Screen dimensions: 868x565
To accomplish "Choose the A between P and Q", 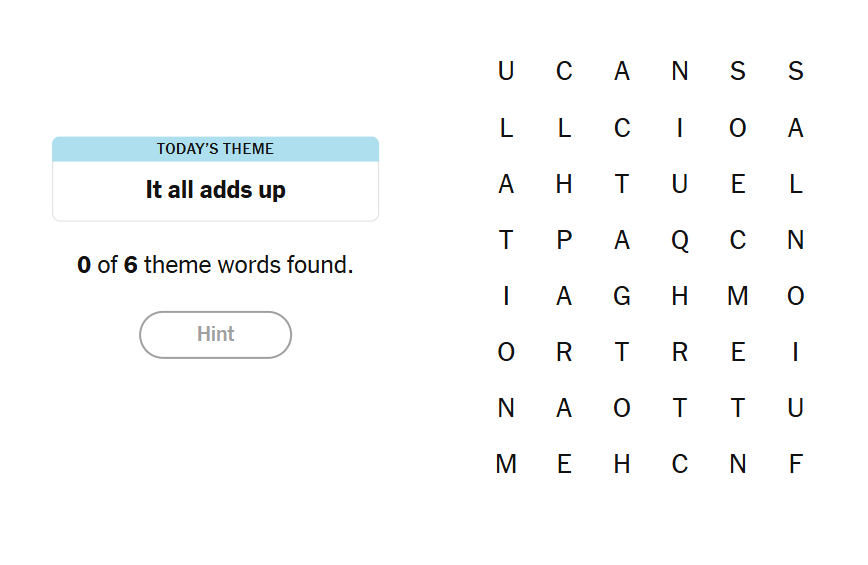I will tap(622, 240).
